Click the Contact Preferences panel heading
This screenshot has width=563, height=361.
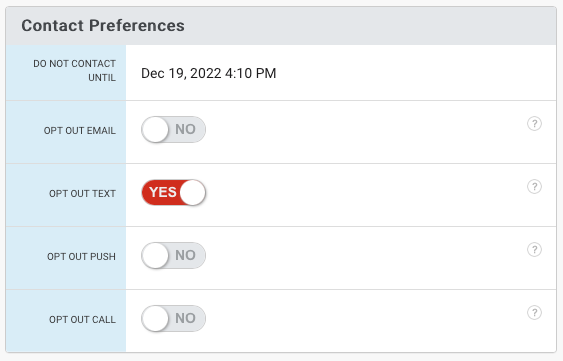tap(103, 26)
